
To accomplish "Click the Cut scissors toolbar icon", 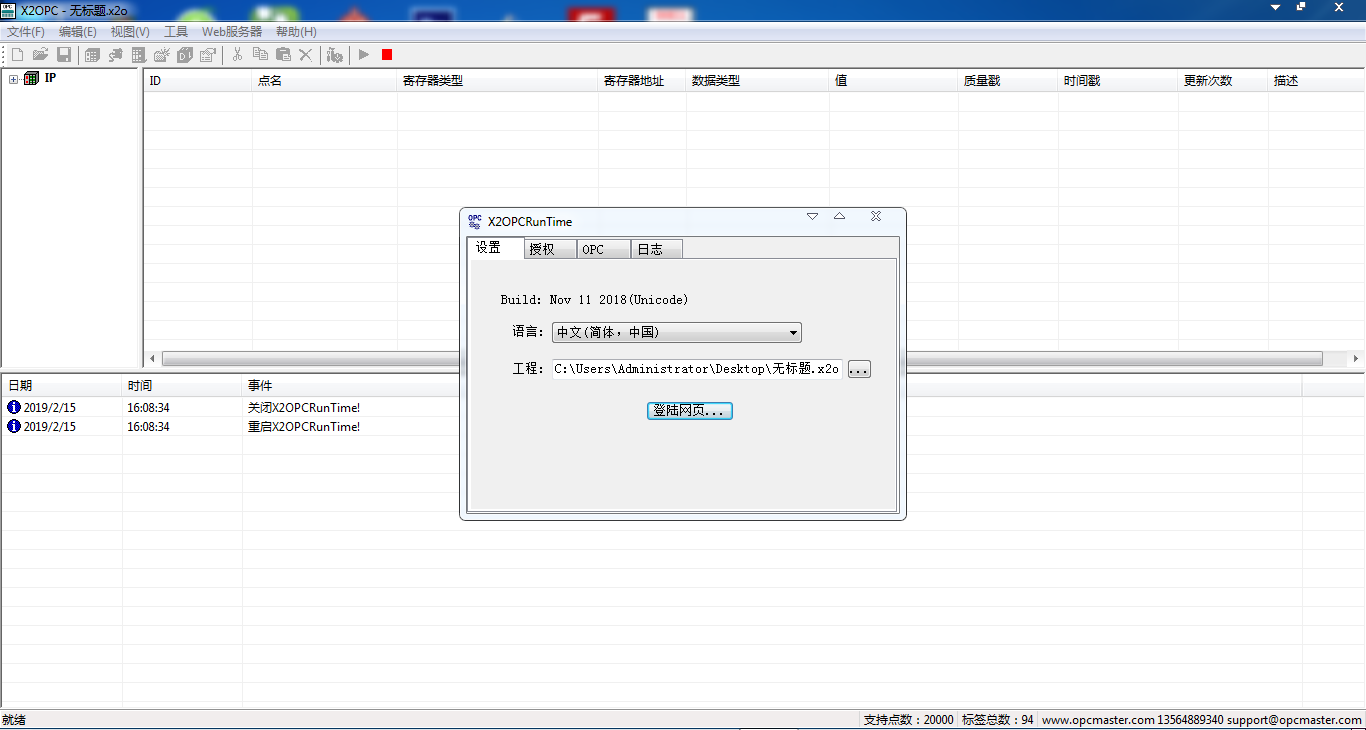I will pyautogui.click(x=237, y=55).
